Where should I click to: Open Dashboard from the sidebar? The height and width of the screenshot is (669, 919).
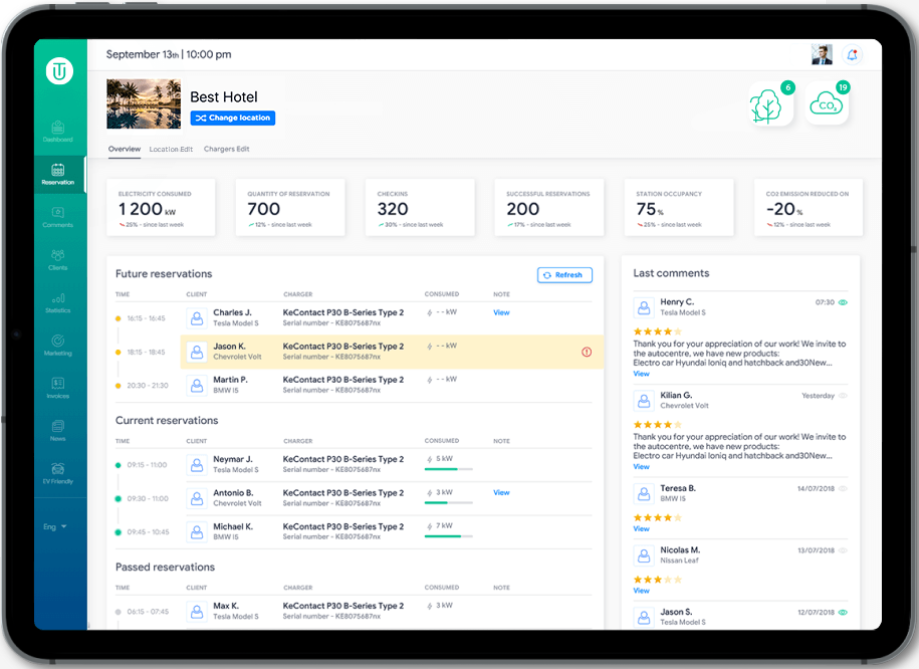(58, 130)
